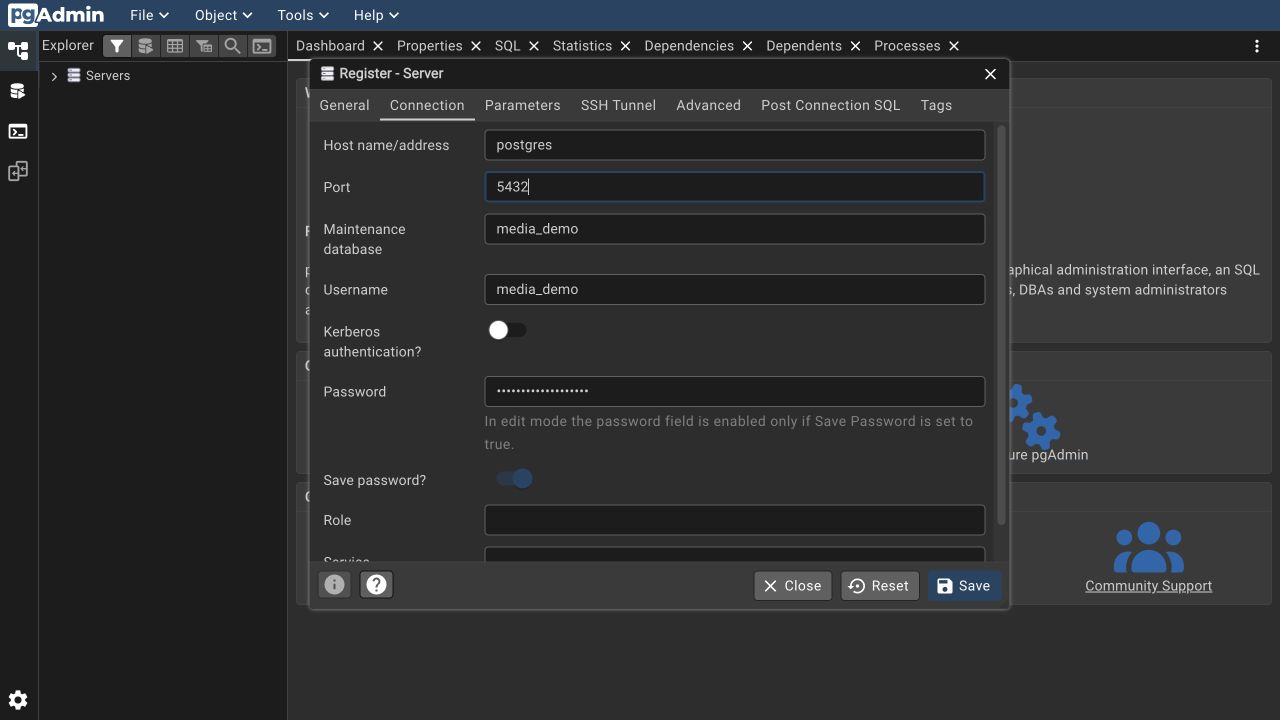Open settings gear at bottom left

pos(18,700)
